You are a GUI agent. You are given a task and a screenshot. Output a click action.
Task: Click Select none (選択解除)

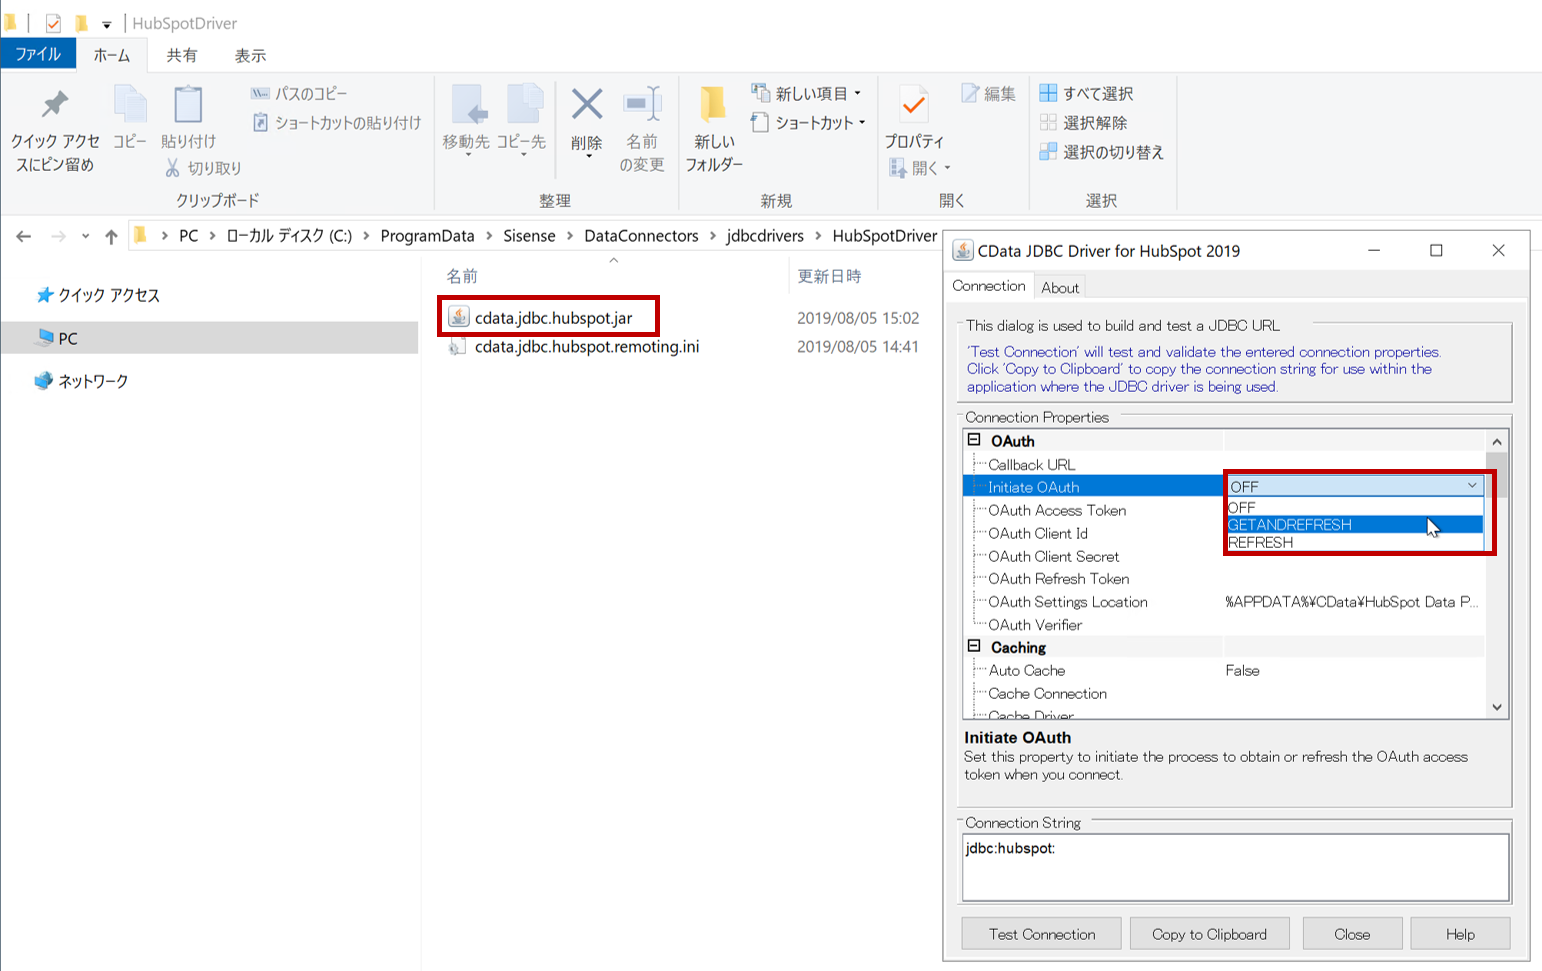point(1084,122)
